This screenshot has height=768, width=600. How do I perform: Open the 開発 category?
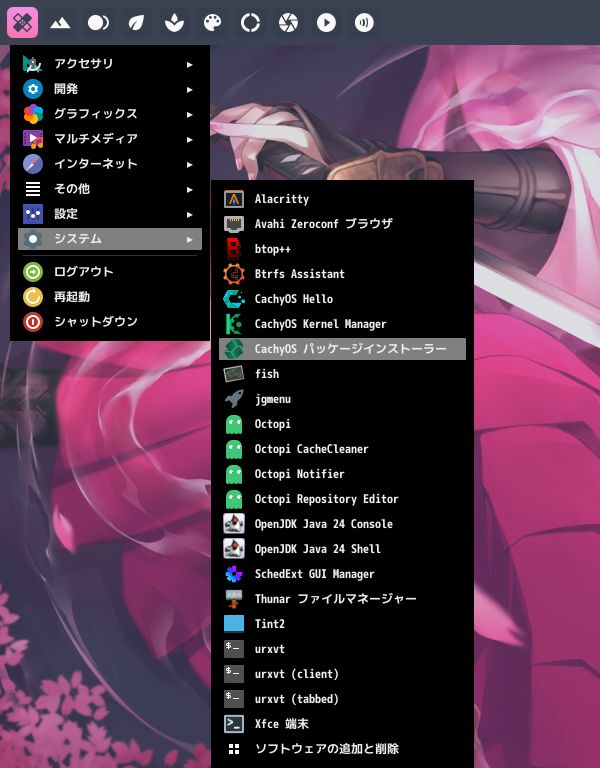point(110,89)
